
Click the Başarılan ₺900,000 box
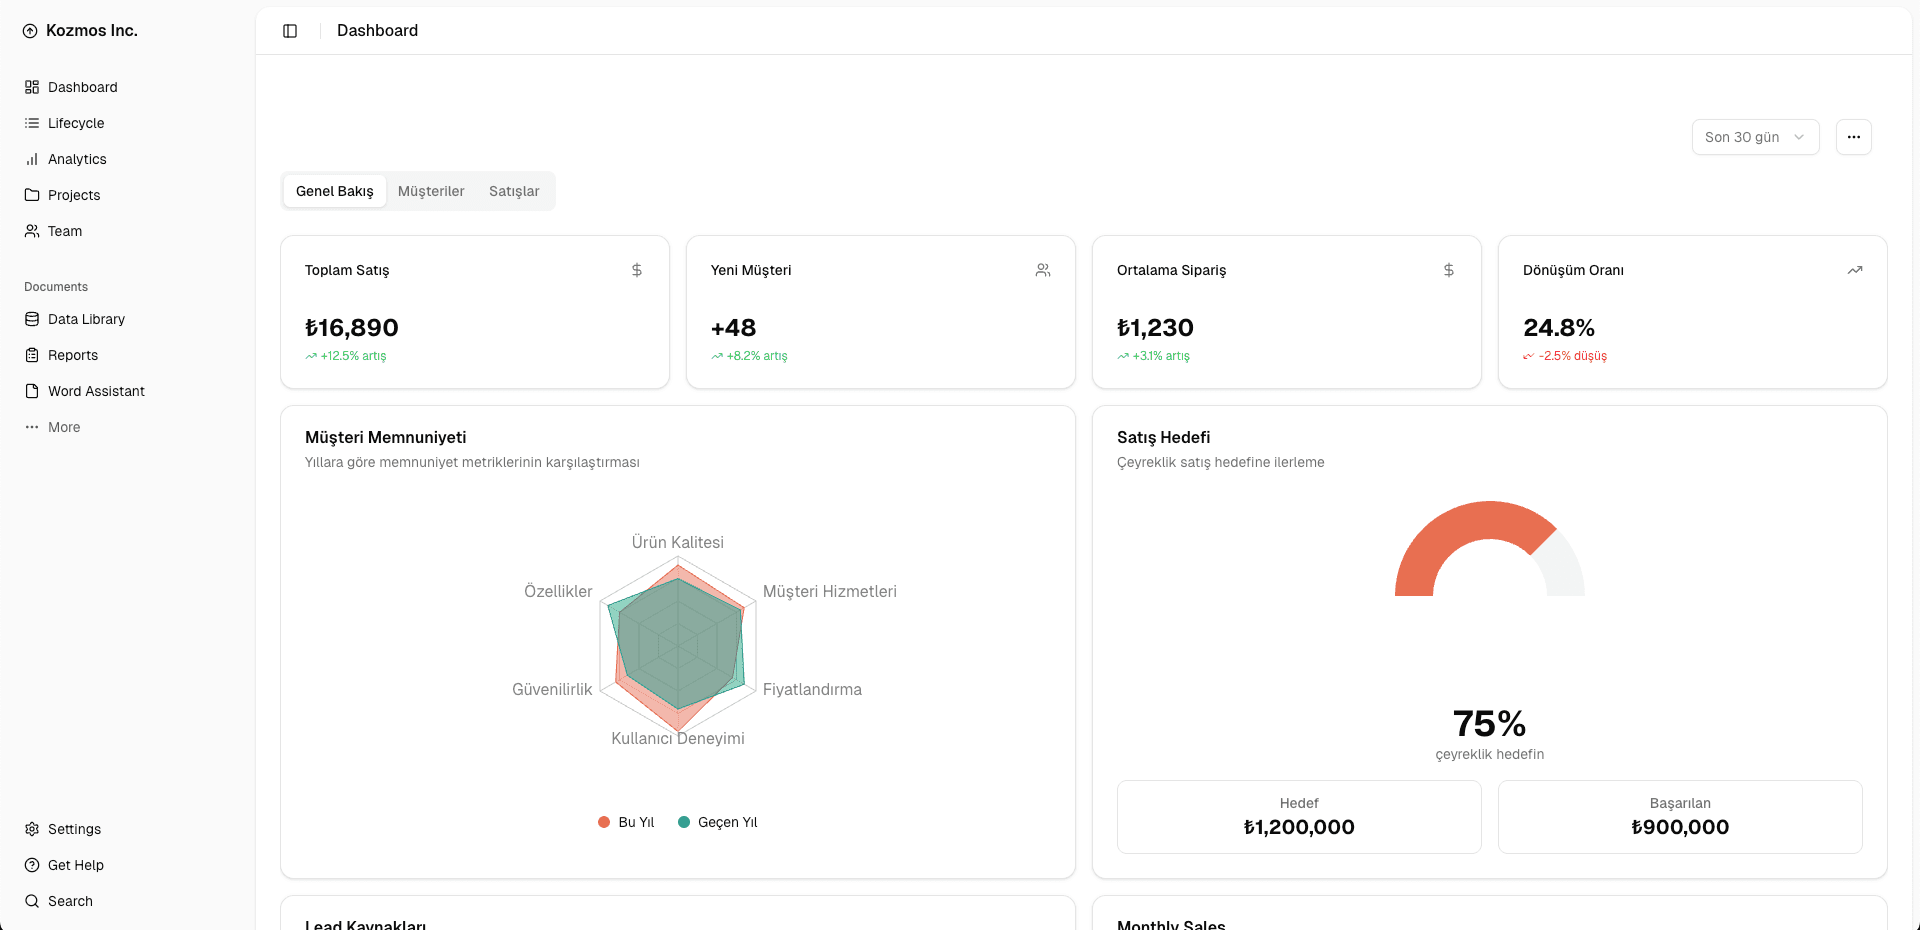coord(1680,817)
